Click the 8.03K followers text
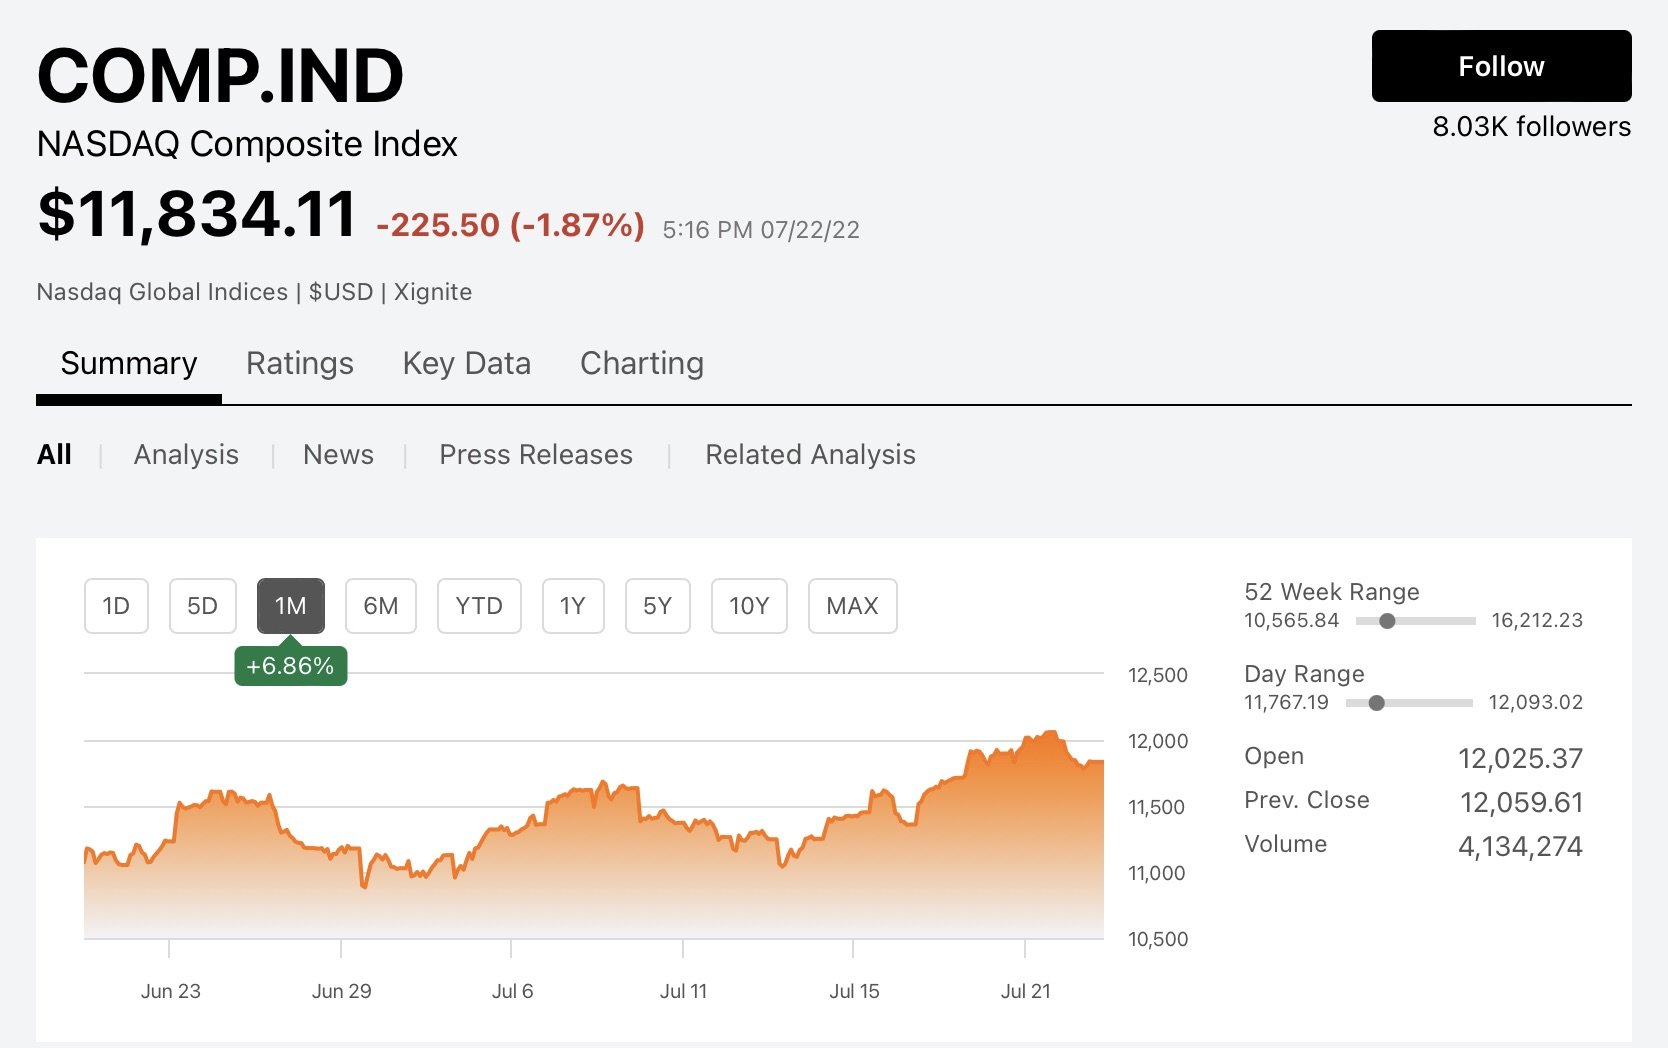Screen dimensions: 1668x1048 coord(1531,127)
